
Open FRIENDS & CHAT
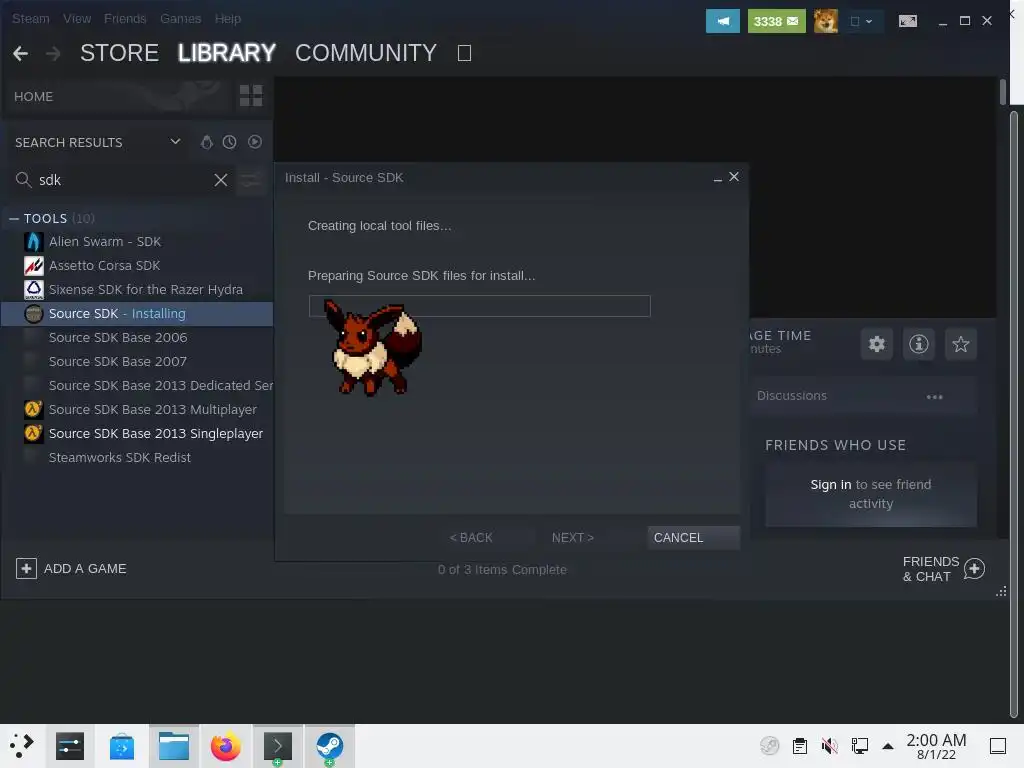tap(943, 569)
